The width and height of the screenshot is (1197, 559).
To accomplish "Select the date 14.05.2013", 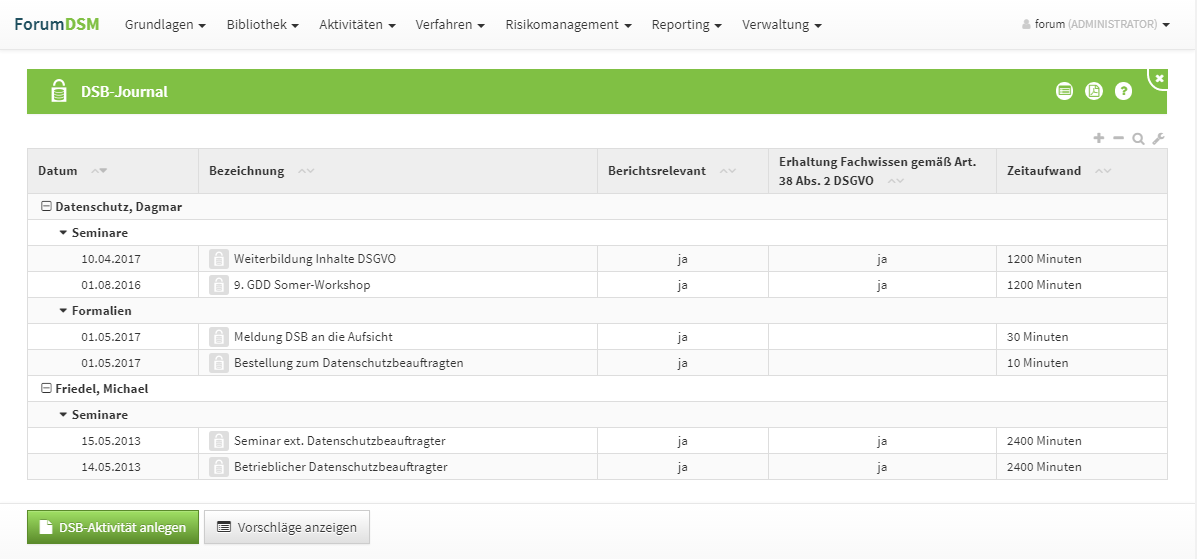I will point(111,467).
